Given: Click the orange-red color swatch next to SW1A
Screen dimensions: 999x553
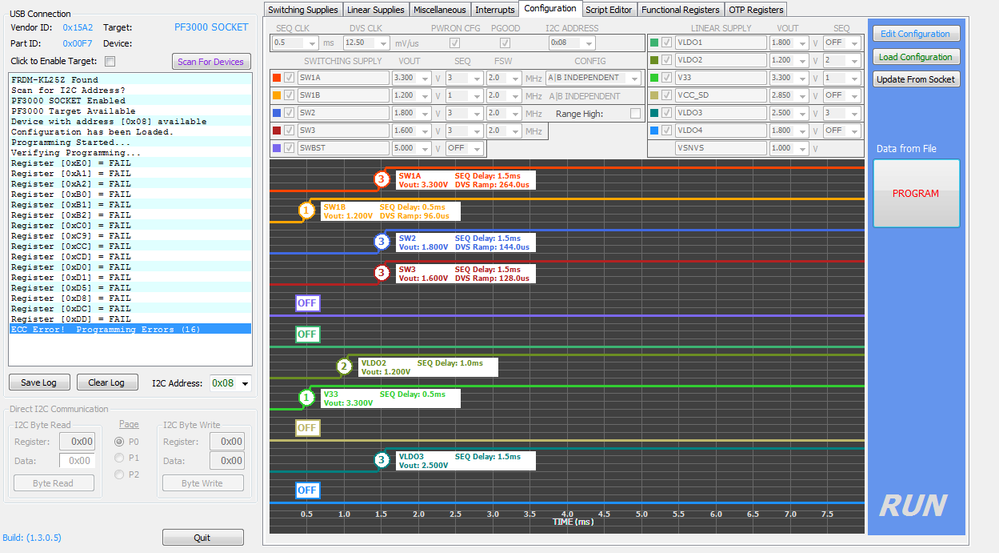Looking at the screenshot, I should (x=277, y=78).
